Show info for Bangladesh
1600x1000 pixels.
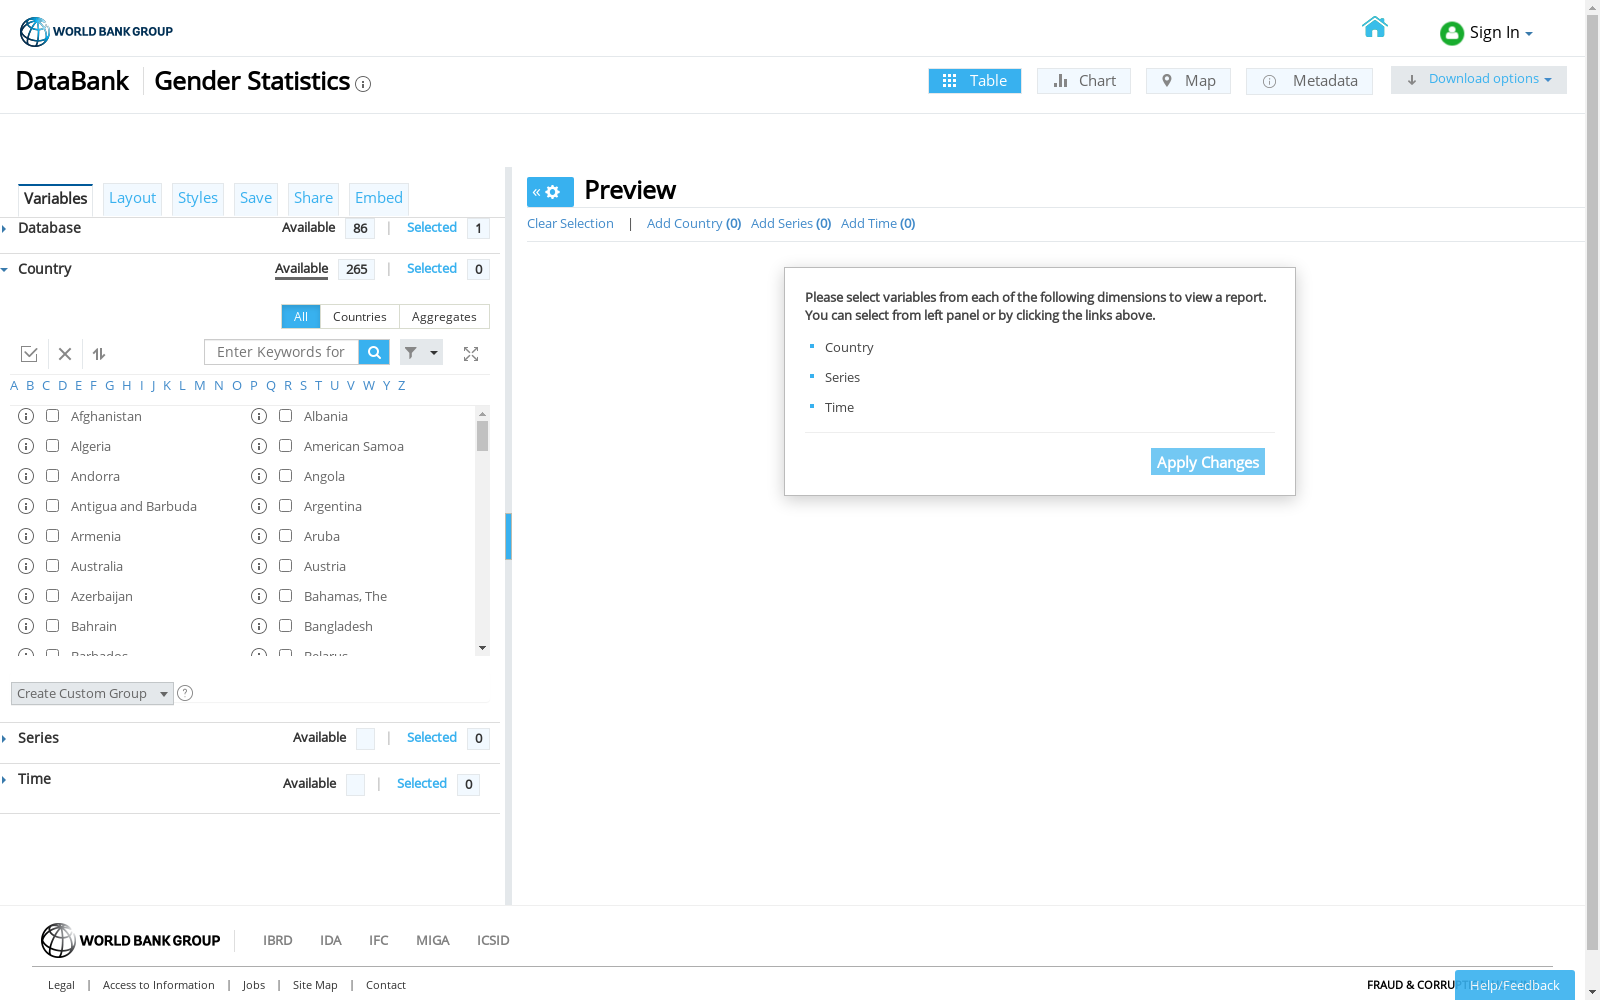(259, 626)
